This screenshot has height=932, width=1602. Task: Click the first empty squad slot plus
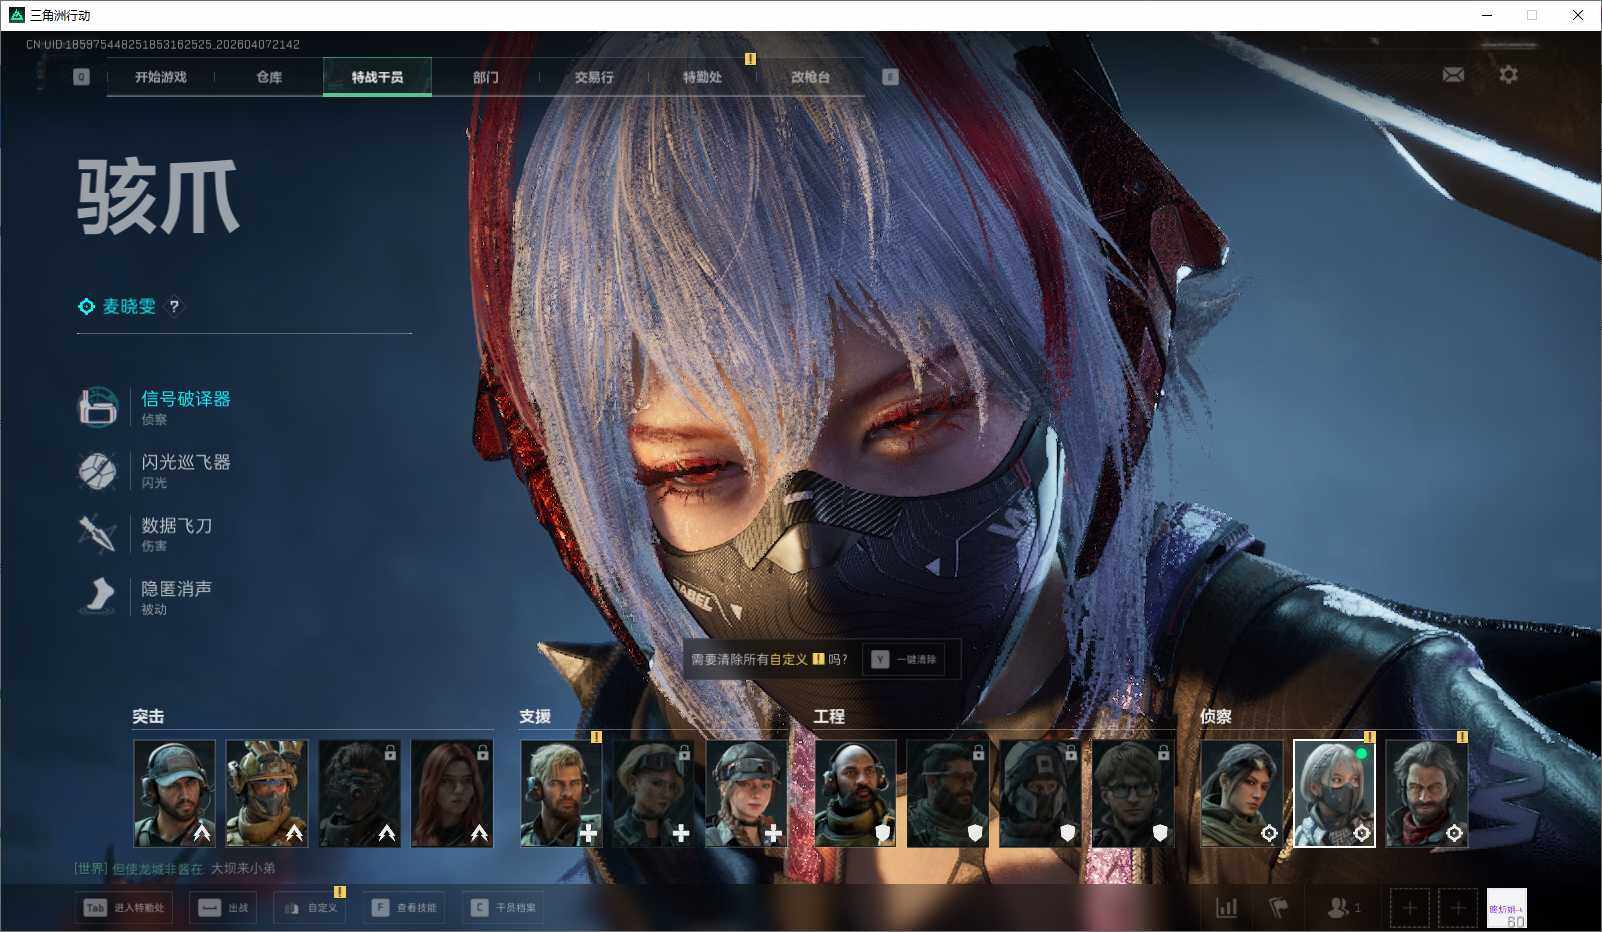[1409, 908]
